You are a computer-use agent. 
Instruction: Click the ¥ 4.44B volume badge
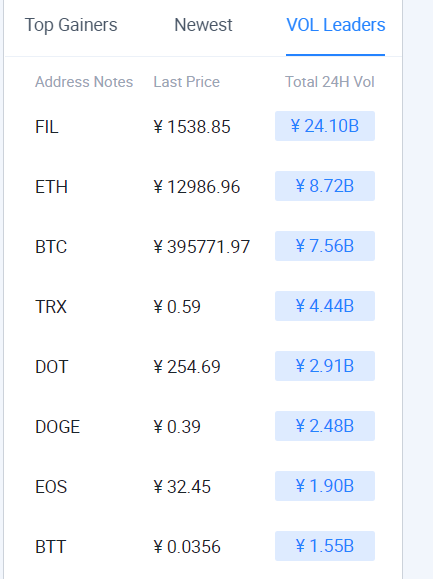coord(325,306)
